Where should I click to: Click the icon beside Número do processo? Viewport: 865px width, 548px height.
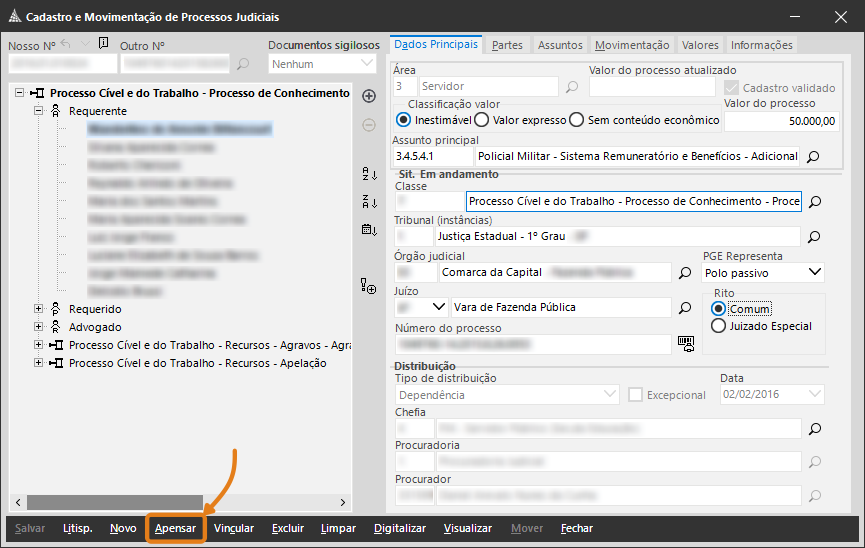click(686, 343)
